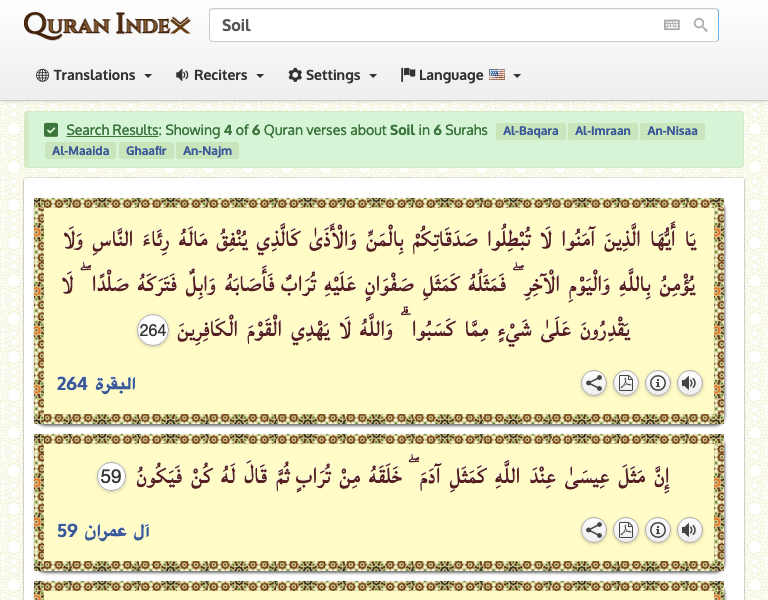Open the Settings dropdown
The height and width of the screenshot is (600, 768).
(333, 75)
